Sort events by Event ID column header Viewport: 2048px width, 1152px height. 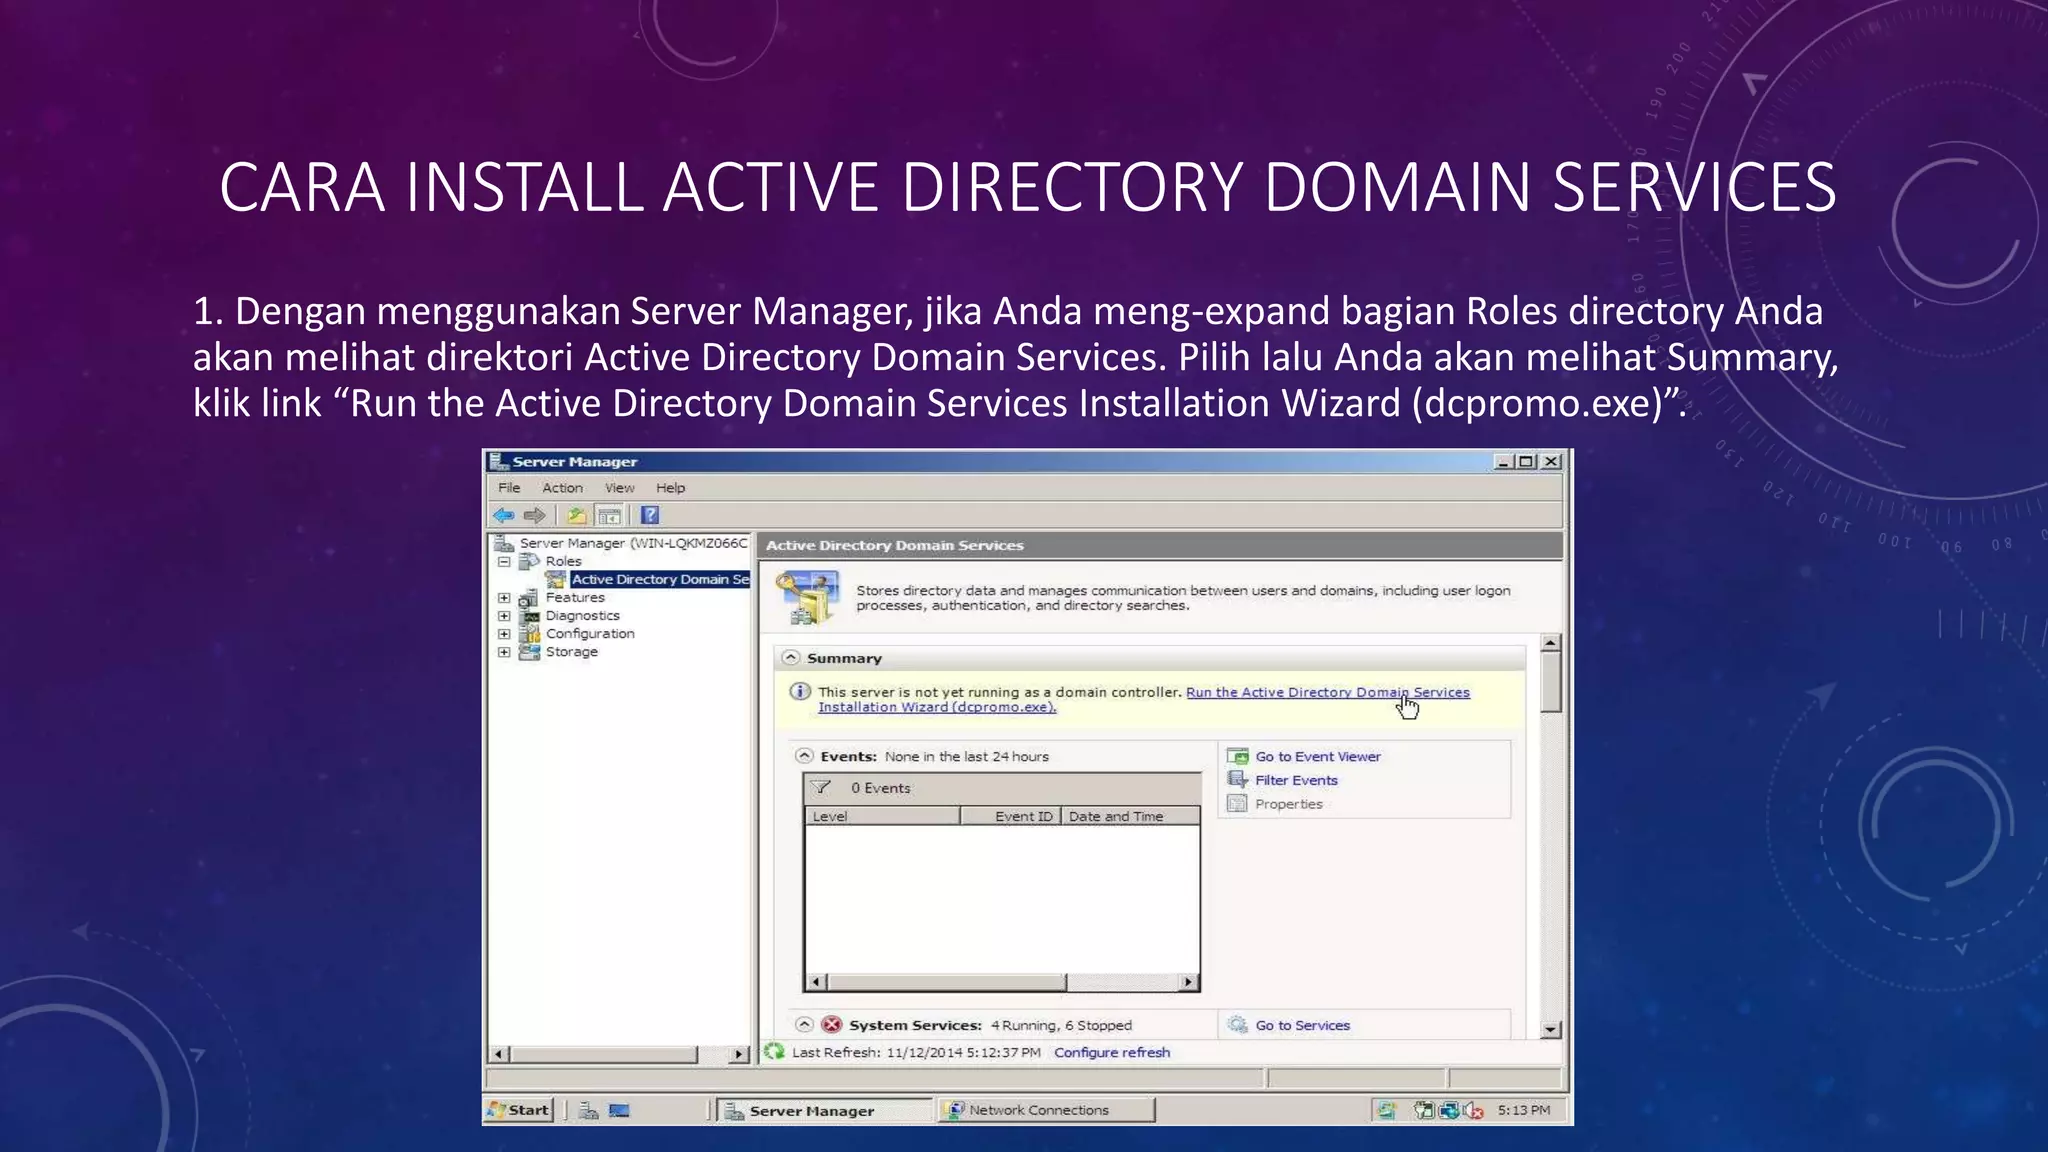click(x=1010, y=816)
